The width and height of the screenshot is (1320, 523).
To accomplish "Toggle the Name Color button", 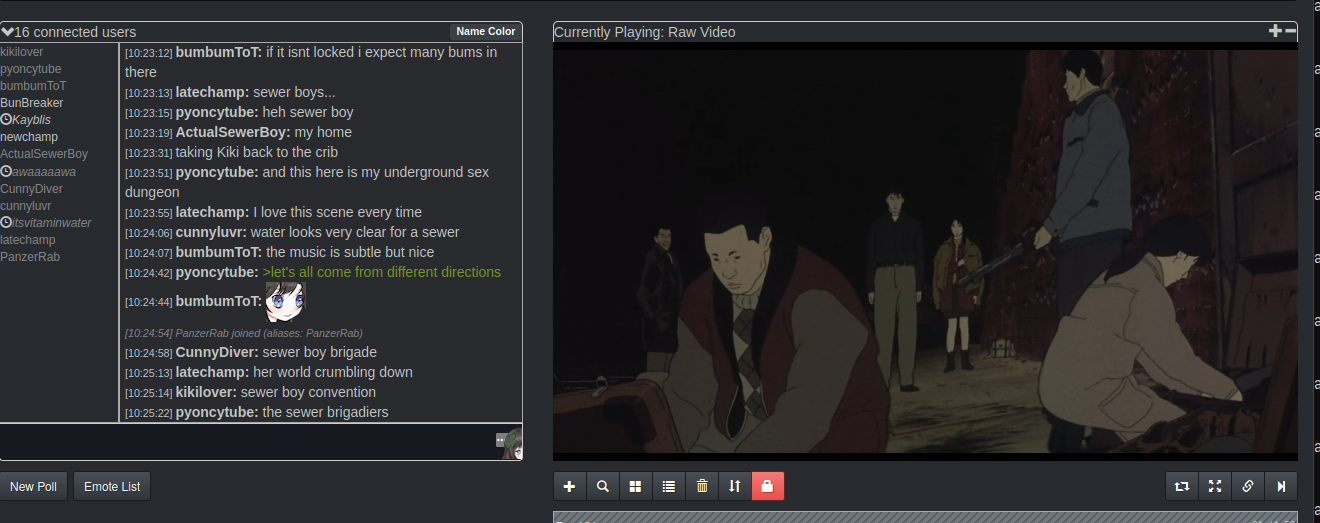I will pos(486,32).
